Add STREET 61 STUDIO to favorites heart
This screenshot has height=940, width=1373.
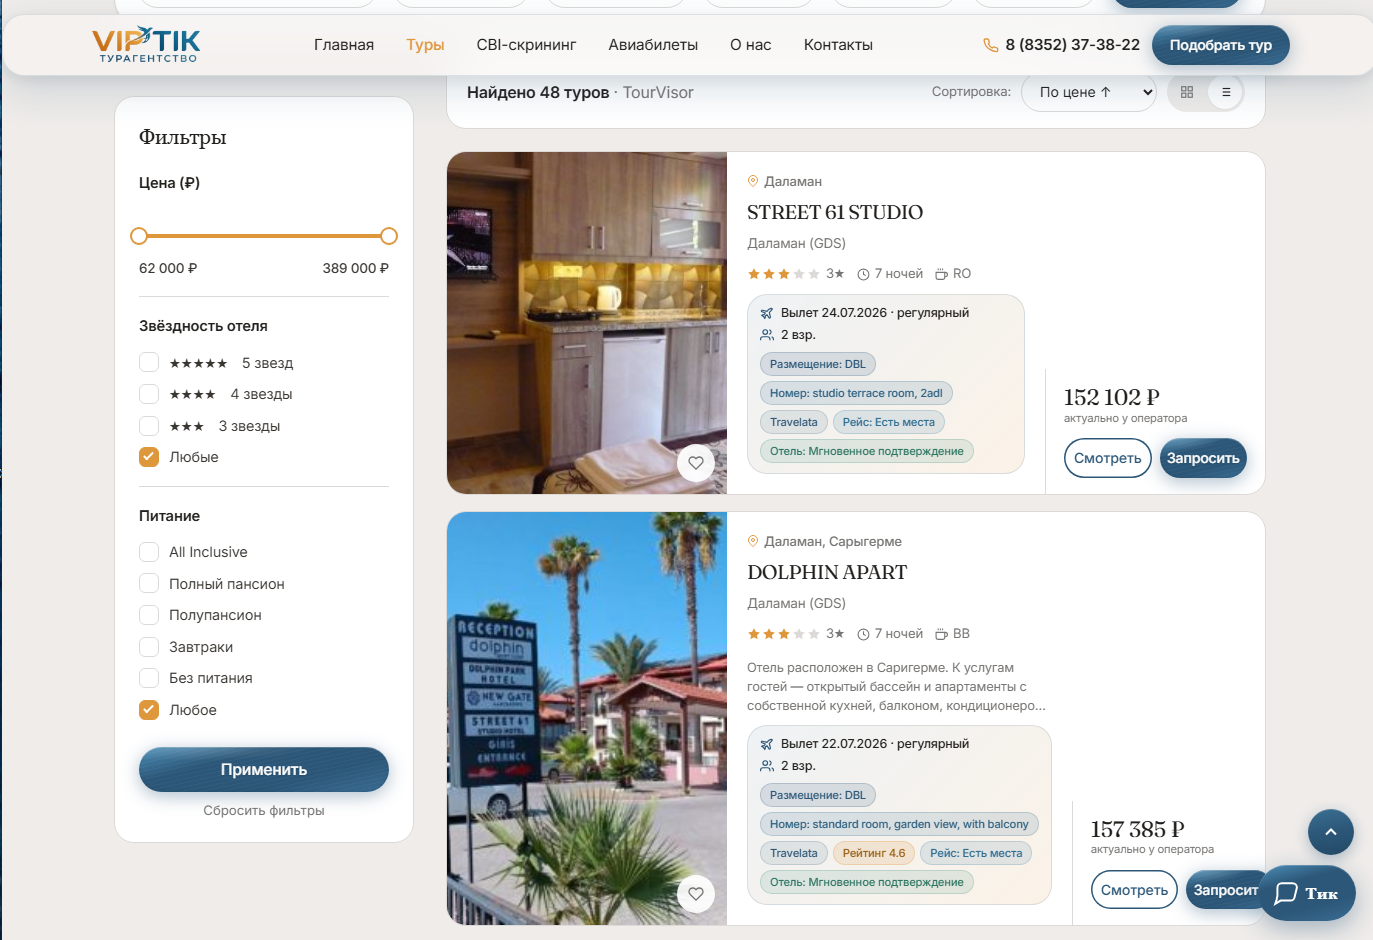point(696,462)
